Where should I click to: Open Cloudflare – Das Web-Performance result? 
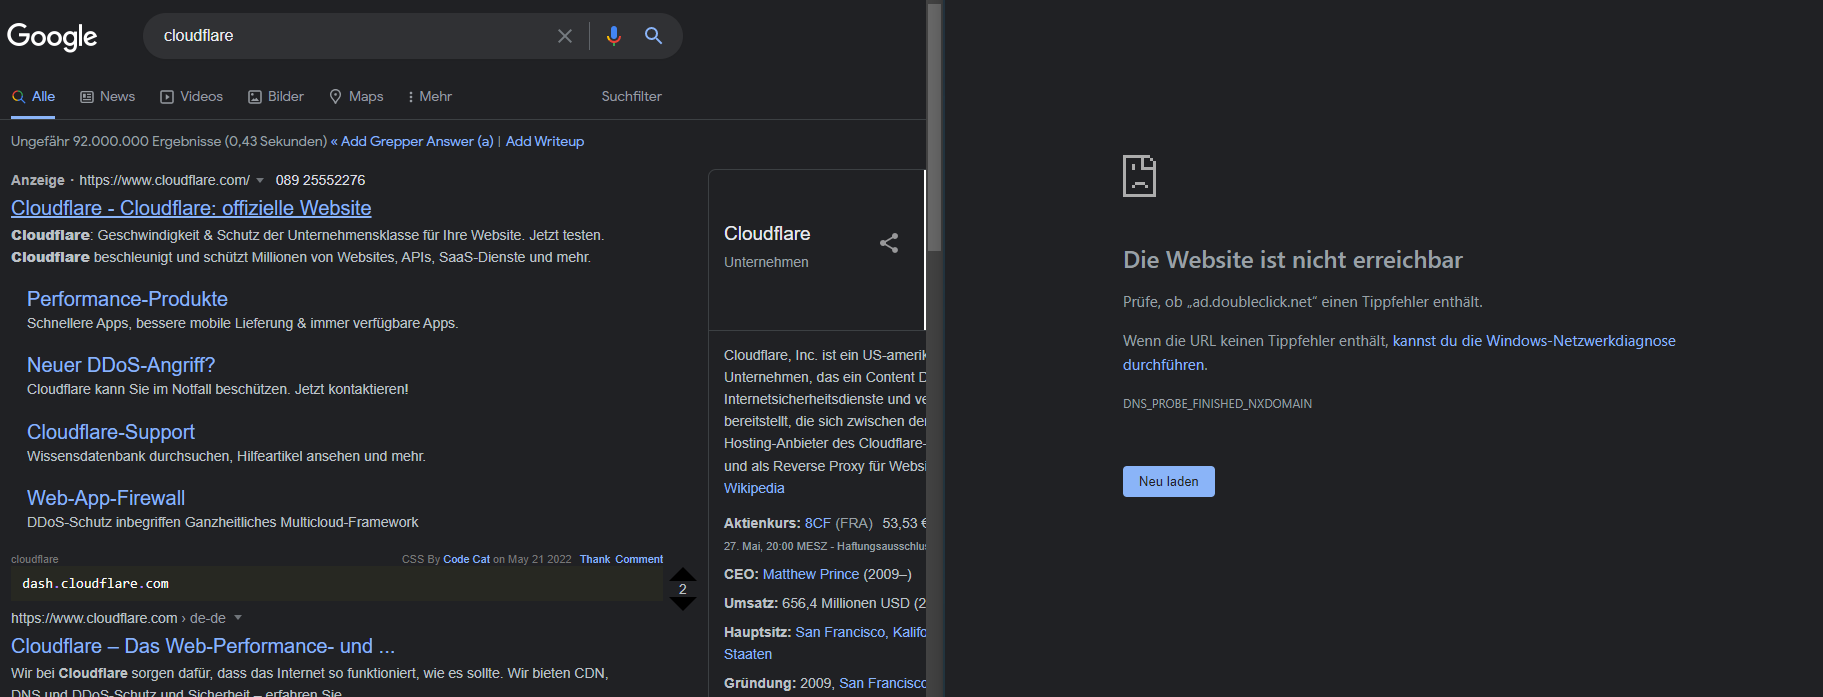point(203,646)
